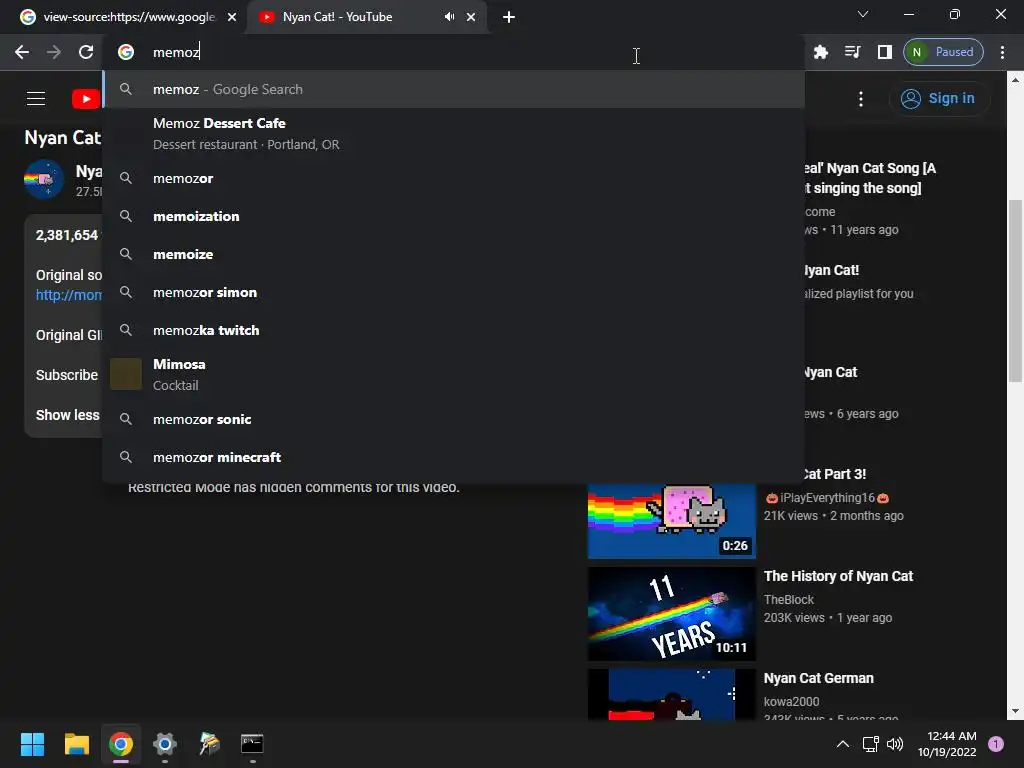Go back to the previous page
1024x768 pixels.
tap(22, 52)
